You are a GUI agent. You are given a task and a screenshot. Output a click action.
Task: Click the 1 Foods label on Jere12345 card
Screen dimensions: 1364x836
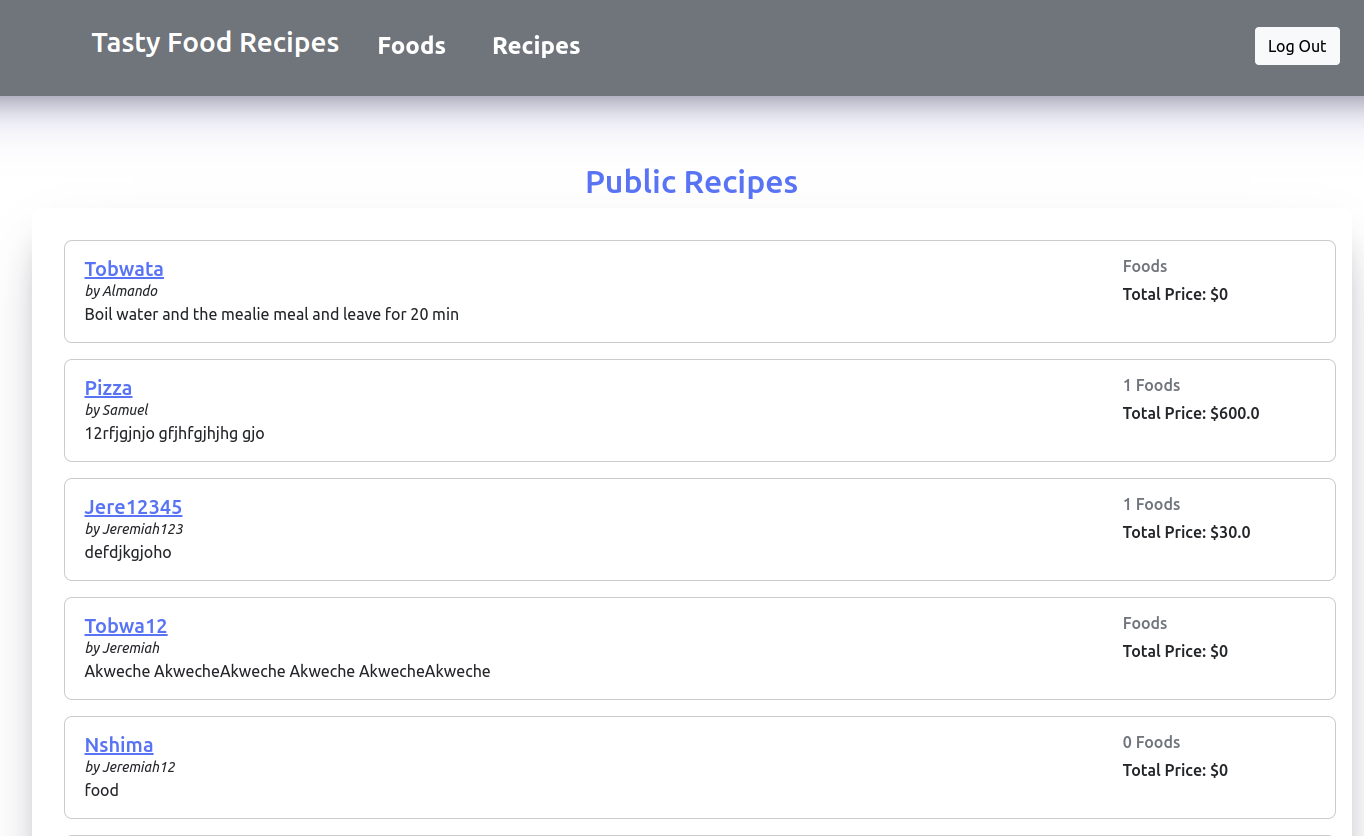point(1151,504)
